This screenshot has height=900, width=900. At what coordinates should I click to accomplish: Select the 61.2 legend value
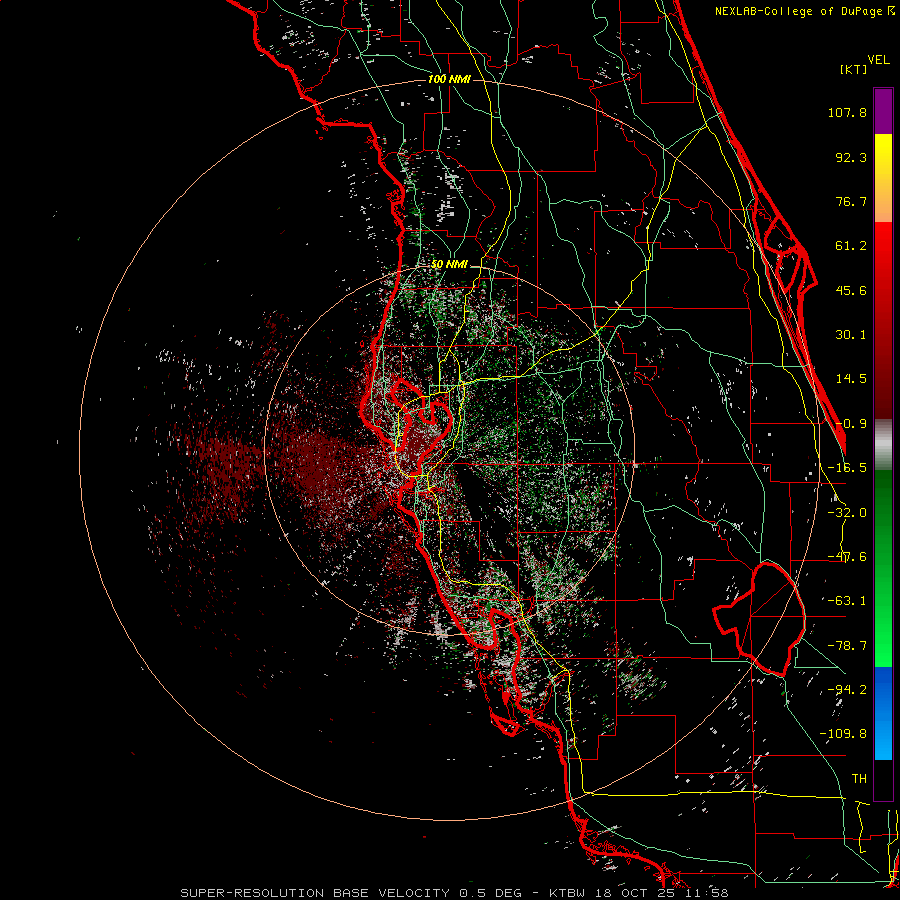pos(851,246)
